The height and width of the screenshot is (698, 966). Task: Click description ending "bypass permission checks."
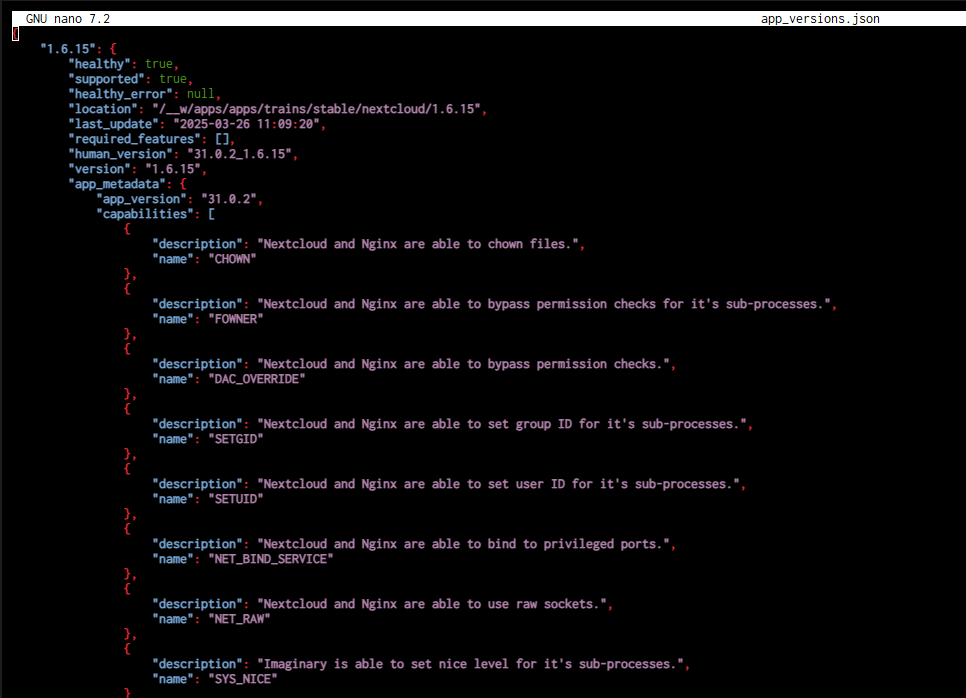[x=463, y=364]
